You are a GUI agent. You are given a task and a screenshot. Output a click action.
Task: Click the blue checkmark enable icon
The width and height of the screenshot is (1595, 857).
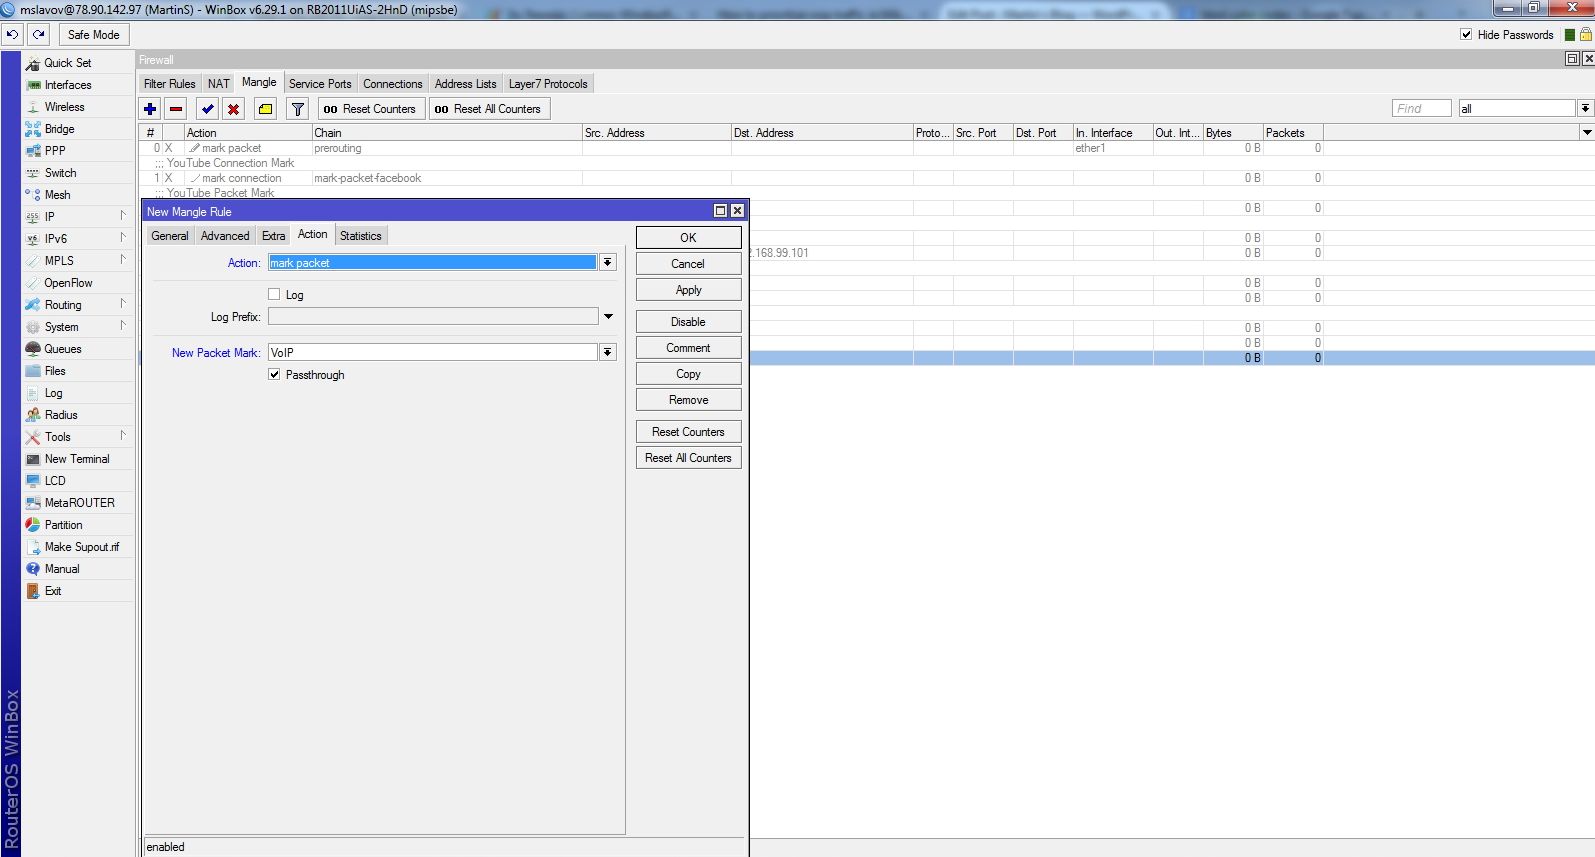pos(207,109)
